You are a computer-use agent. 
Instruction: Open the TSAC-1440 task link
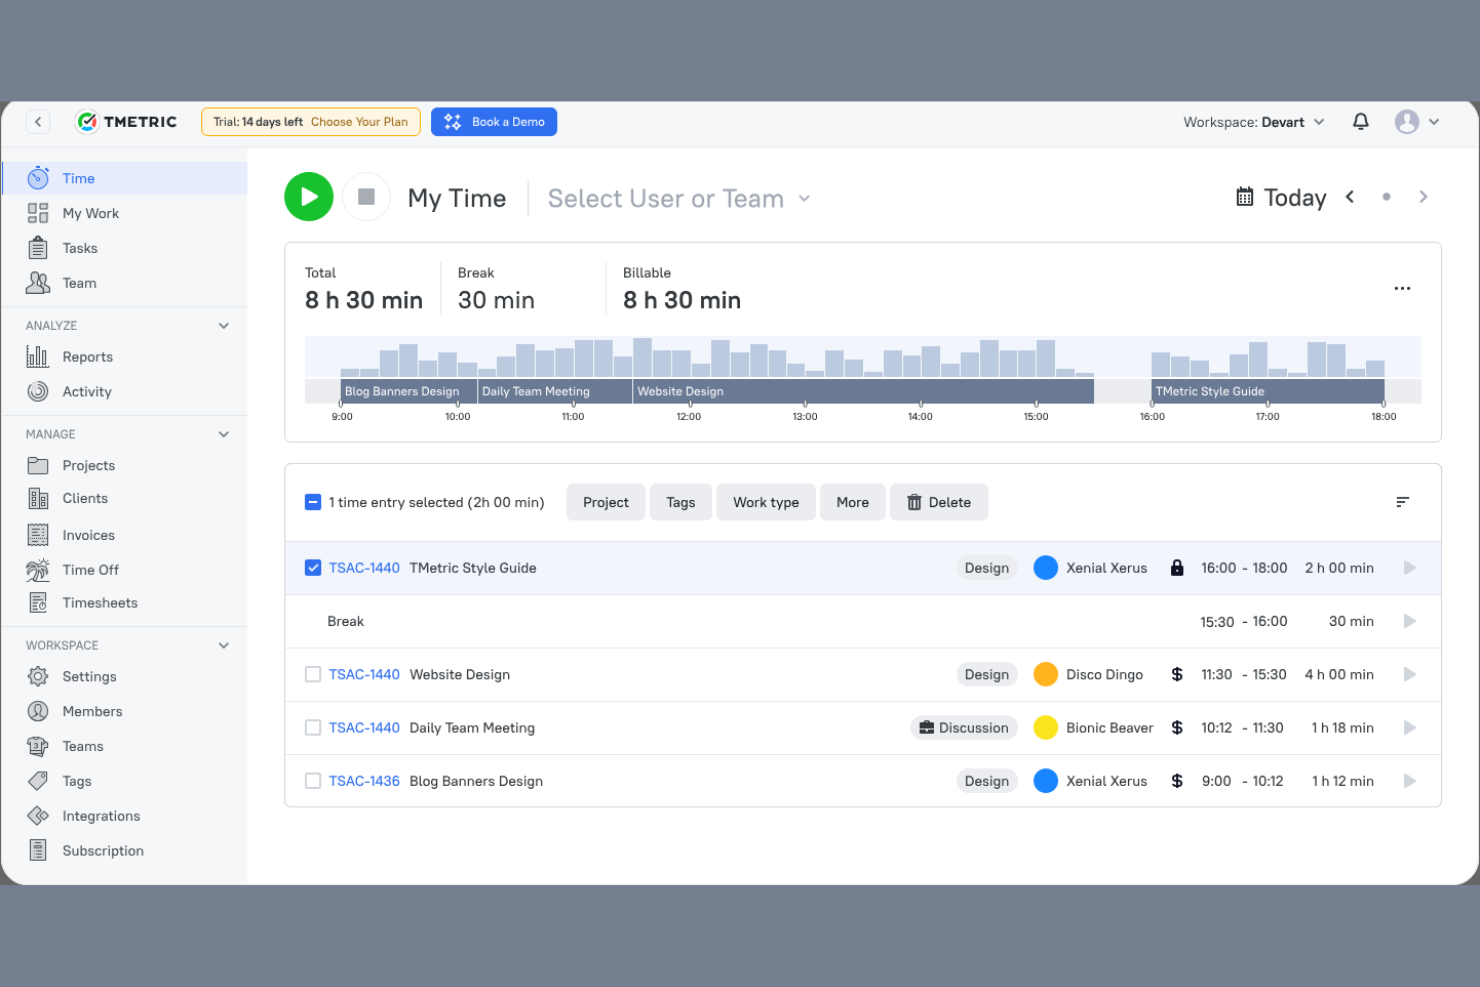pyautogui.click(x=364, y=567)
